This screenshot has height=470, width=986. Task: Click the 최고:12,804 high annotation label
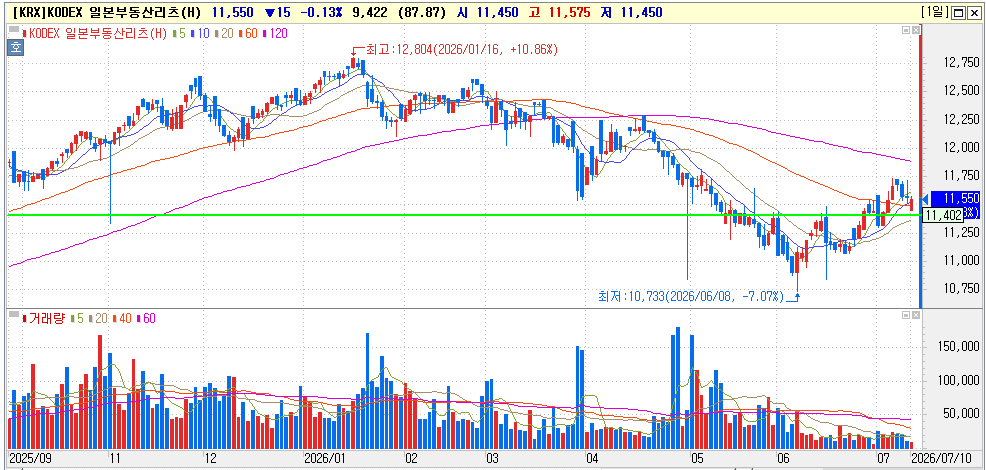pos(462,48)
